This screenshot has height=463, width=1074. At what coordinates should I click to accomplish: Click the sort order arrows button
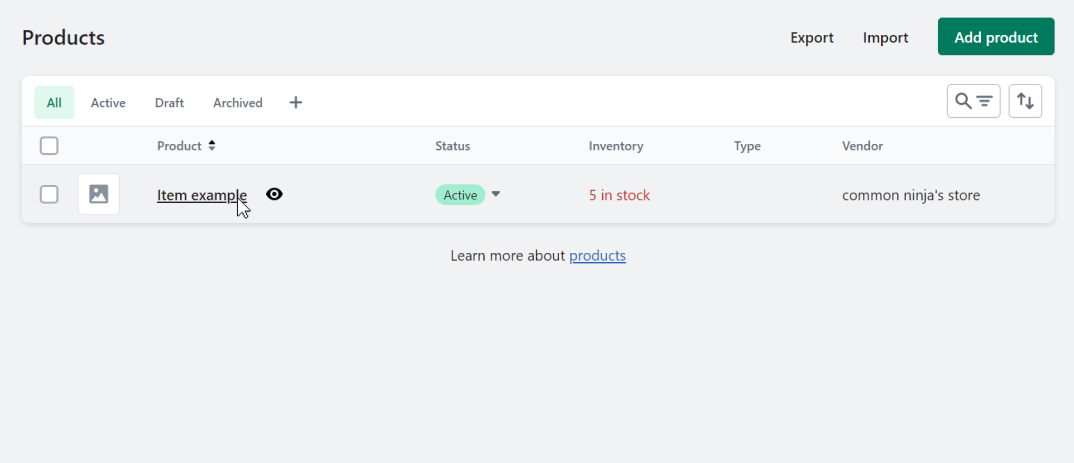(x=1025, y=101)
